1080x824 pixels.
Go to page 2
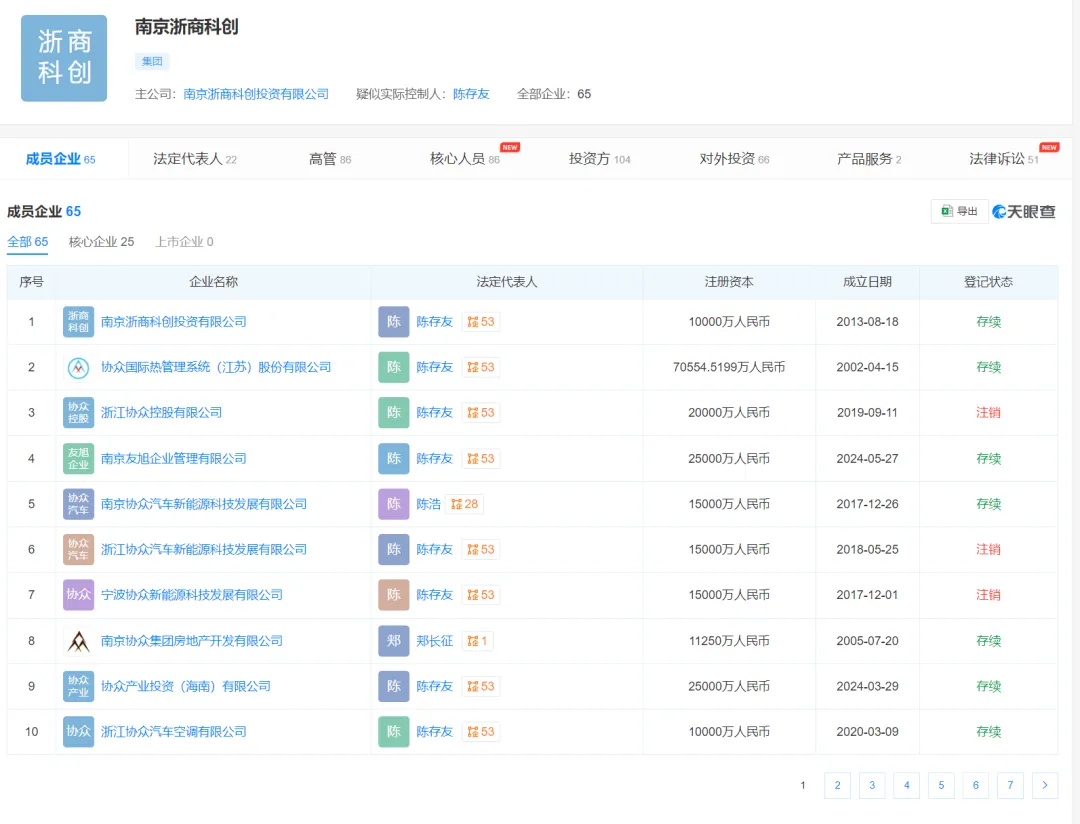(x=838, y=785)
